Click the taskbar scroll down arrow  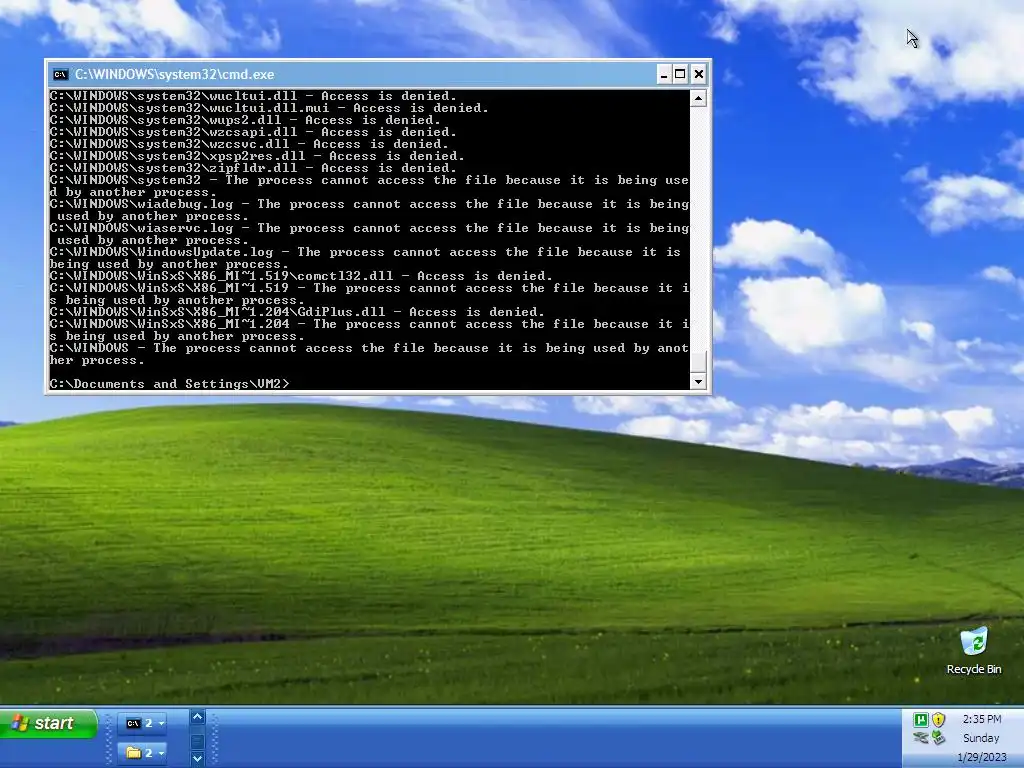click(x=197, y=758)
